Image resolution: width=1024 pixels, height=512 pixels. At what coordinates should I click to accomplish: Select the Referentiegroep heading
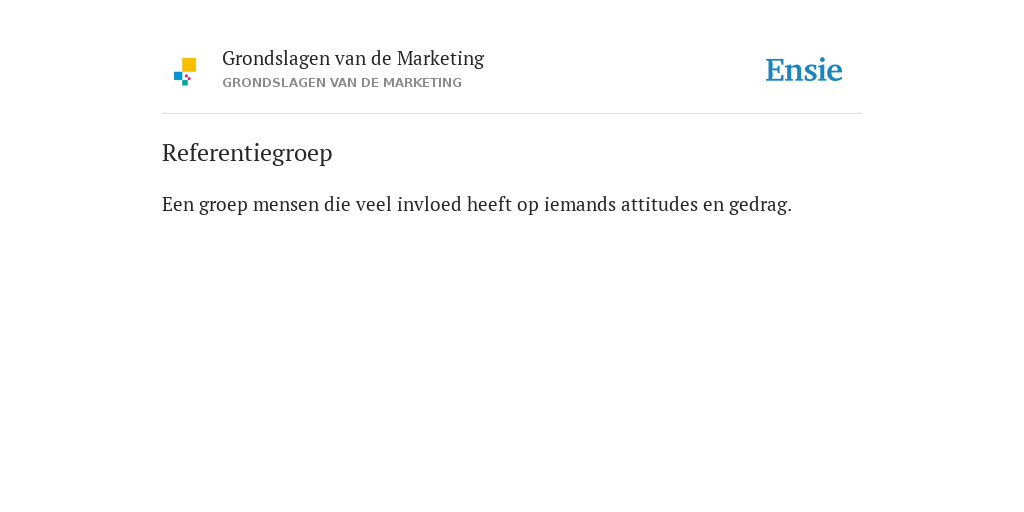(247, 153)
